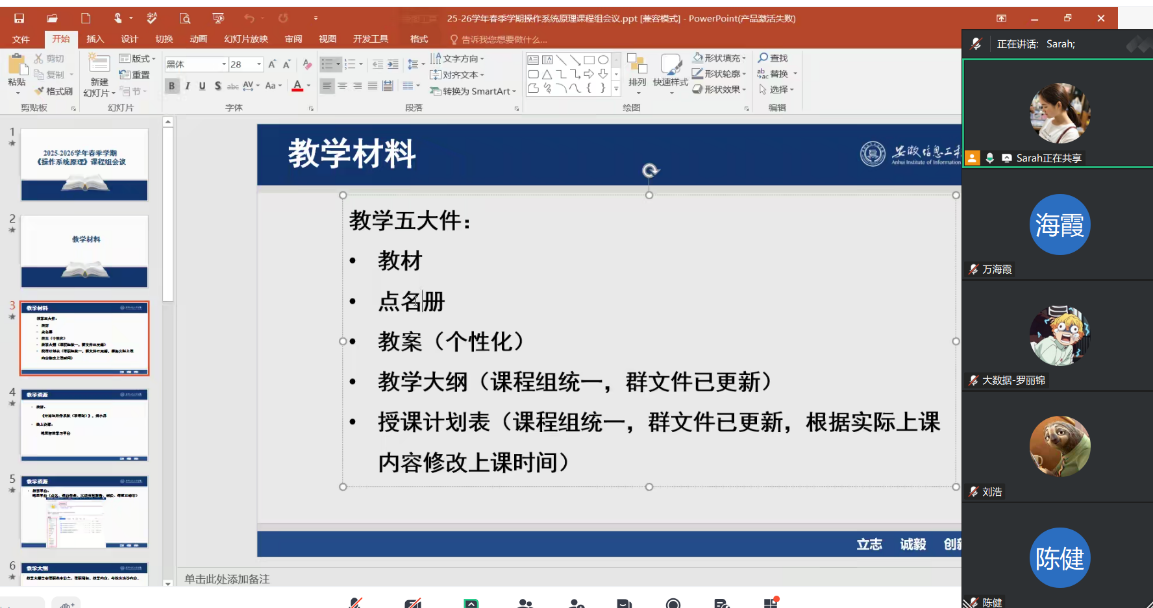The width and height of the screenshot is (1153, 608).
Task: Open the Slide Show (幻灯片放映) tab
Action: 245,39
